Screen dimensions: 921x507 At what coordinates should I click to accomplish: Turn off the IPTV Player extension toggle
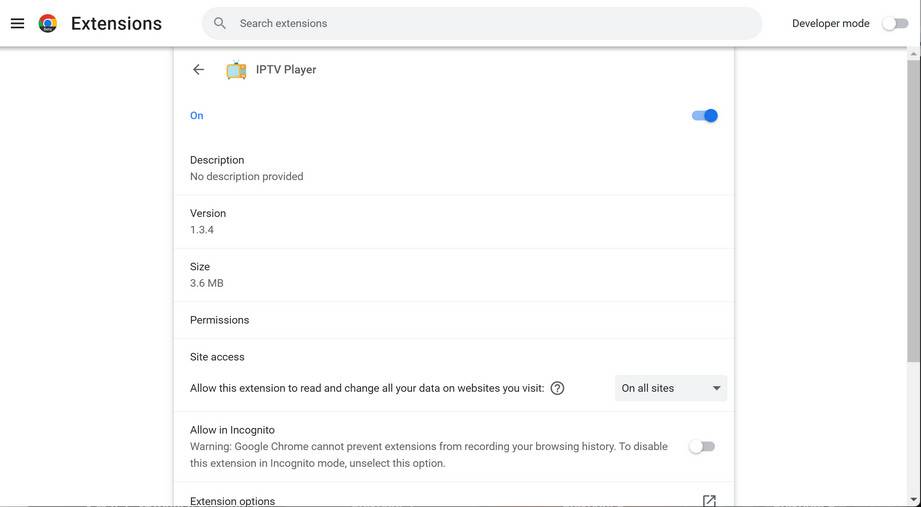click(705, 116)
